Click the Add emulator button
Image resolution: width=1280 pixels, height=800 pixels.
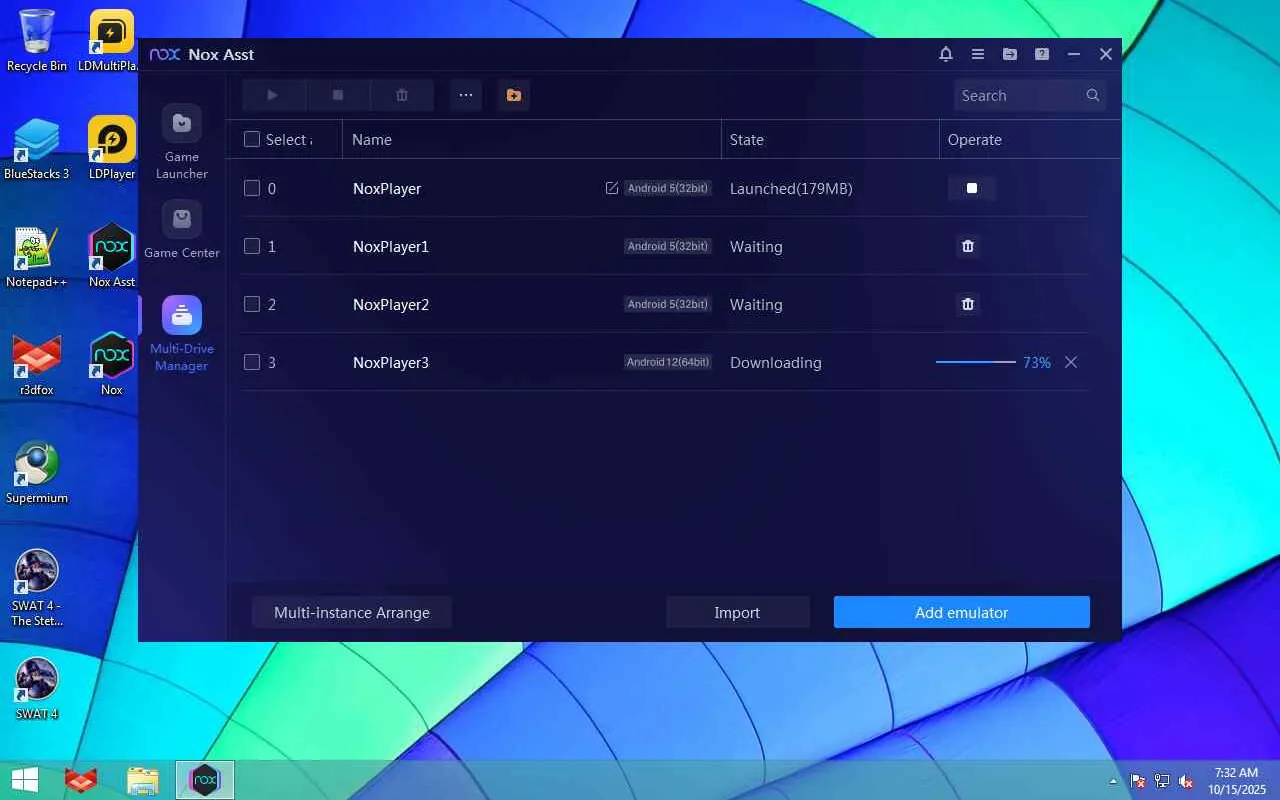coord(962,612)
